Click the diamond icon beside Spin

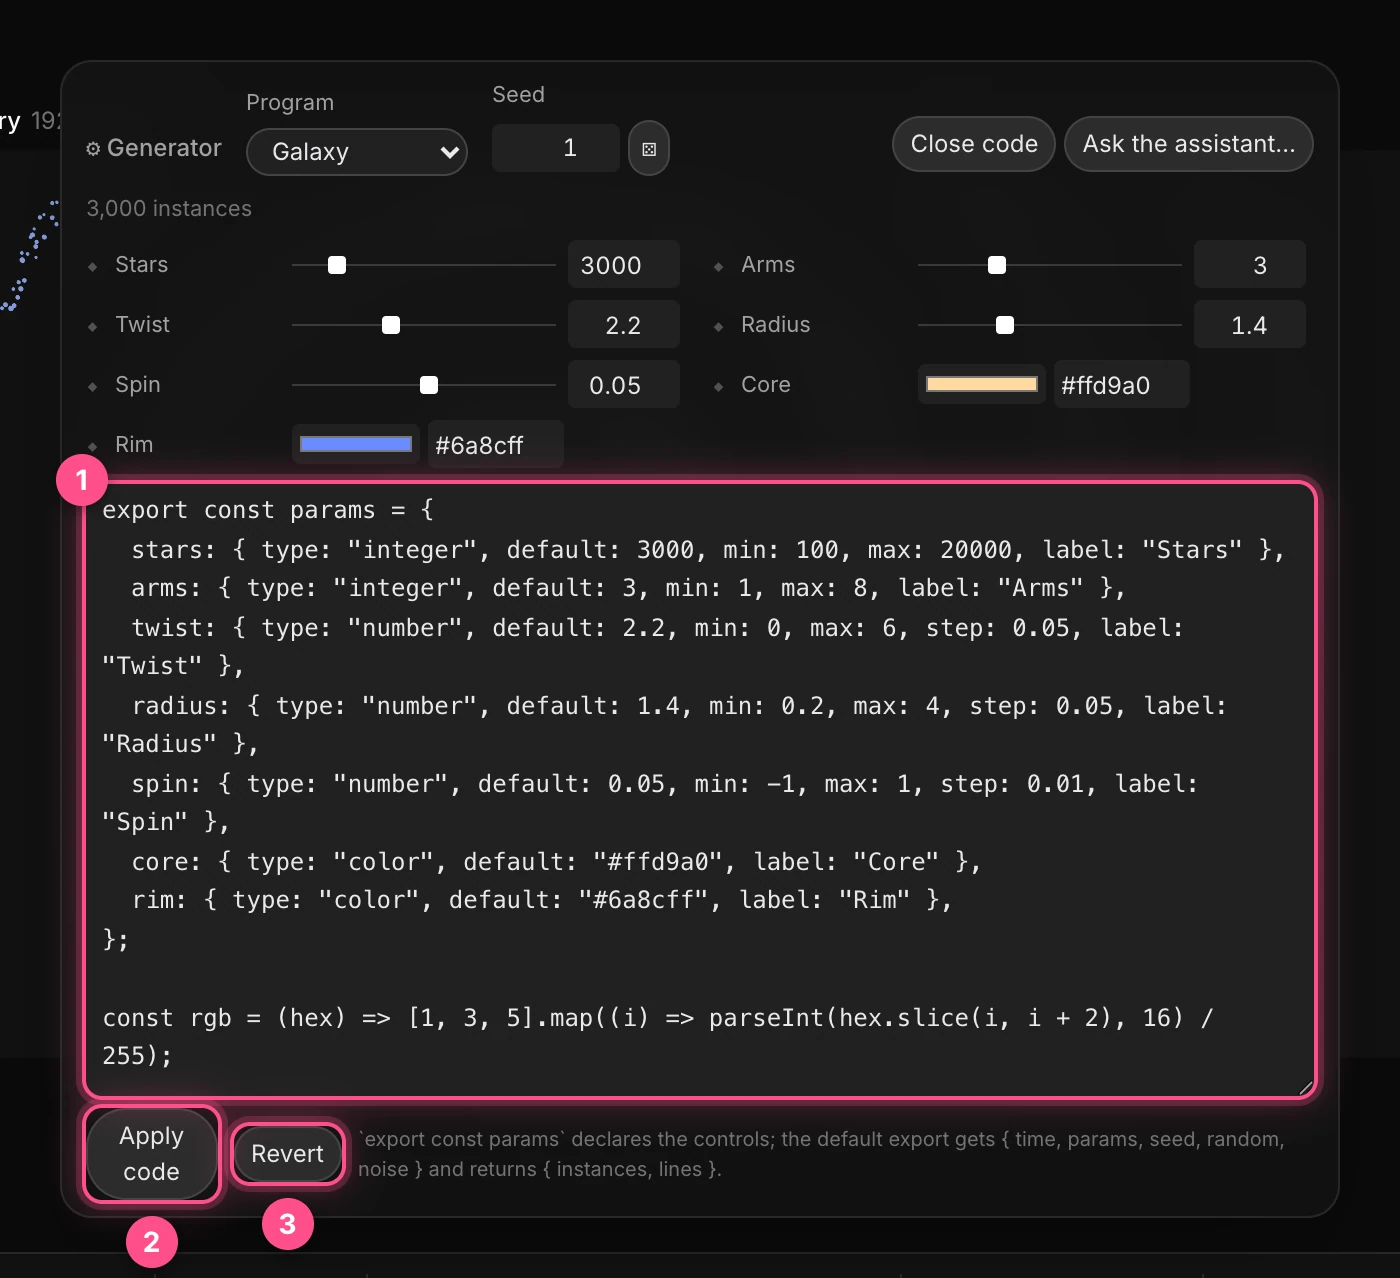point(93,386)
